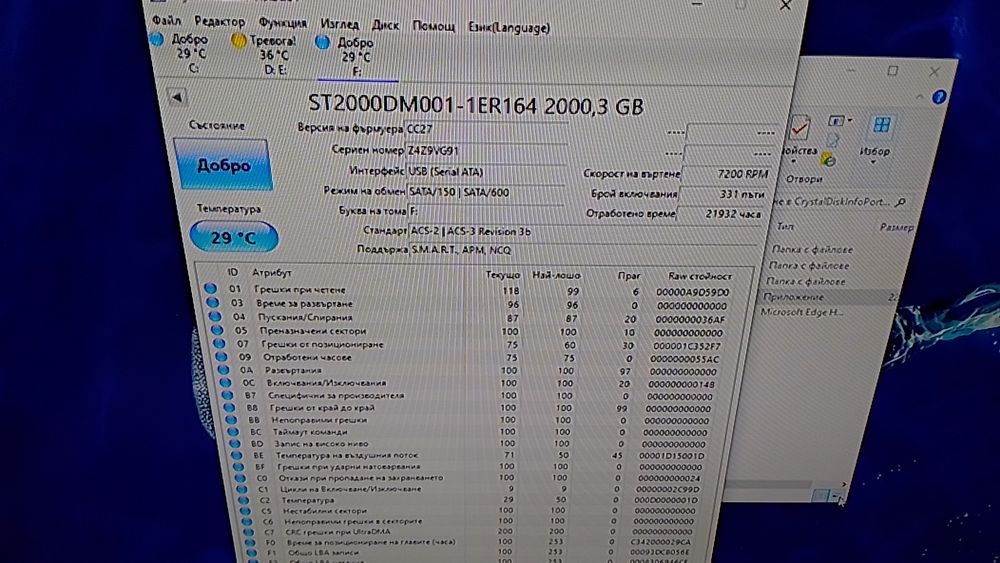Image resolution: width=1000 pixels, height=563 pixels.
Task: Open the Функция menu
Action: point(283,23)
